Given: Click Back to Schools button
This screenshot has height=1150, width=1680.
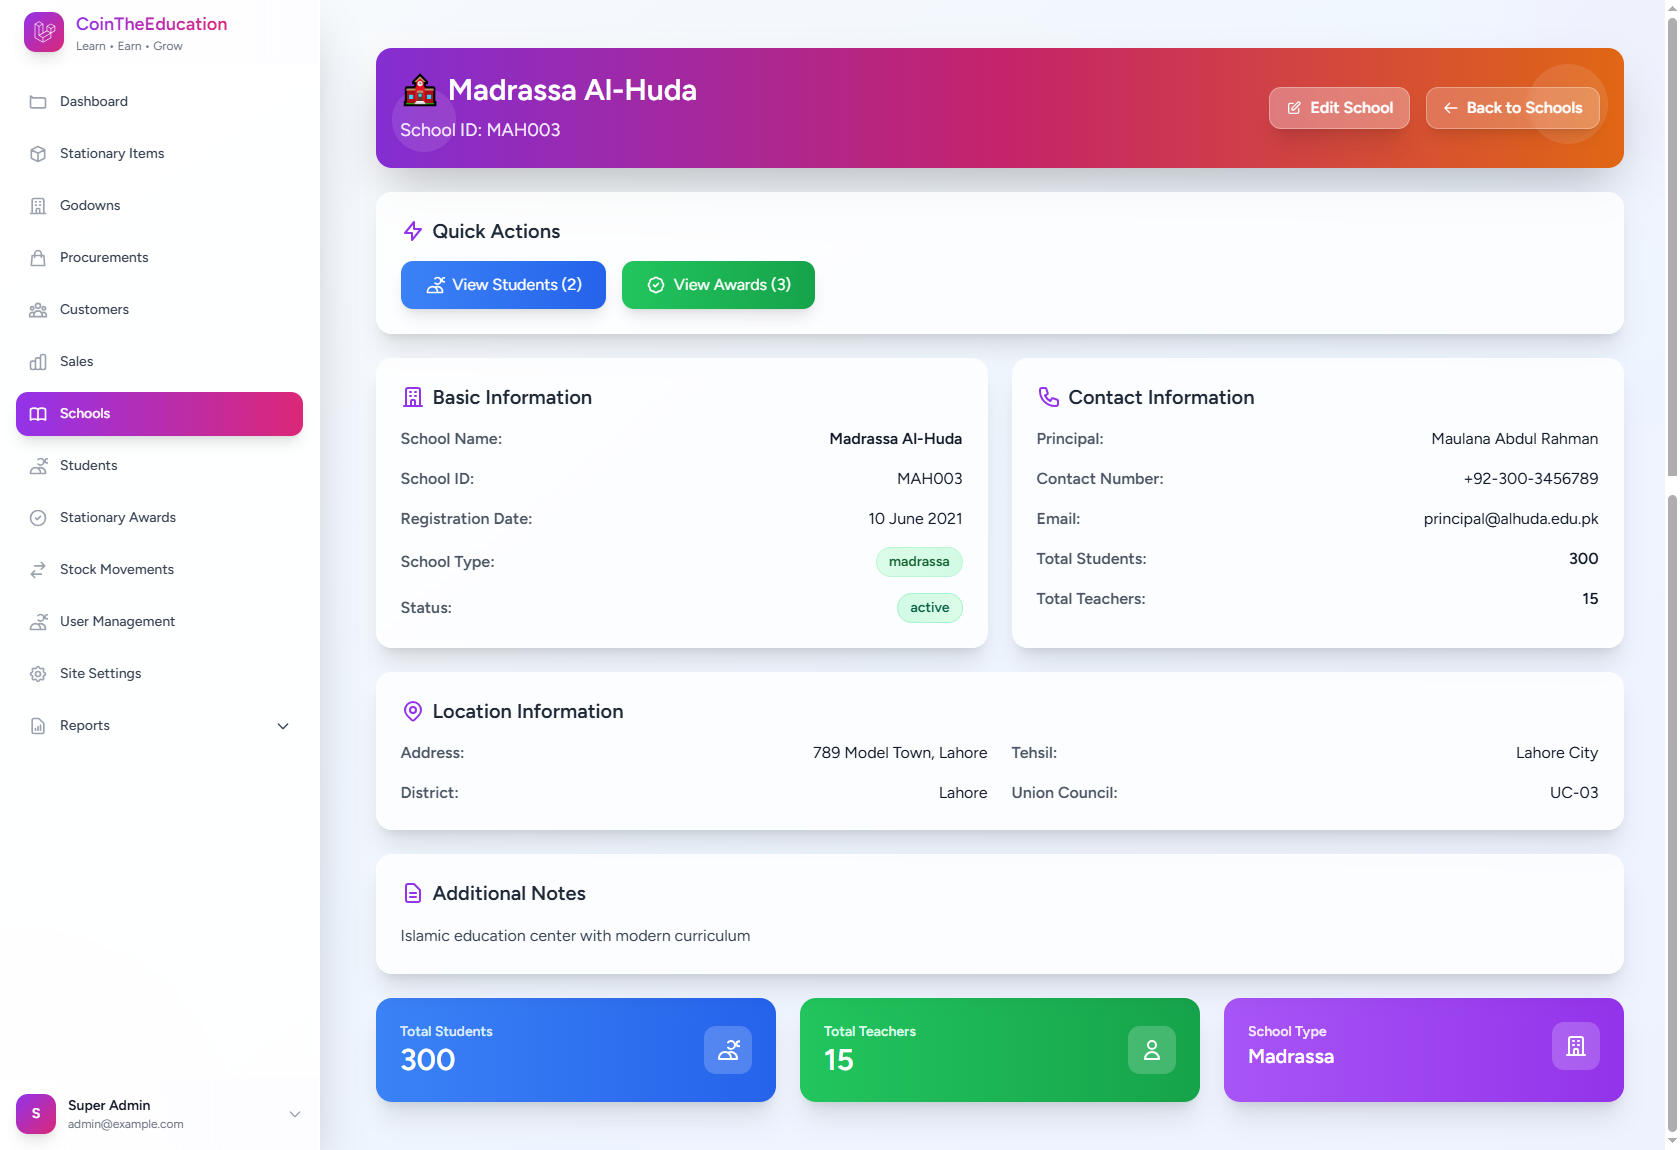Looking at the screenshot, I should coord(1512,108).
